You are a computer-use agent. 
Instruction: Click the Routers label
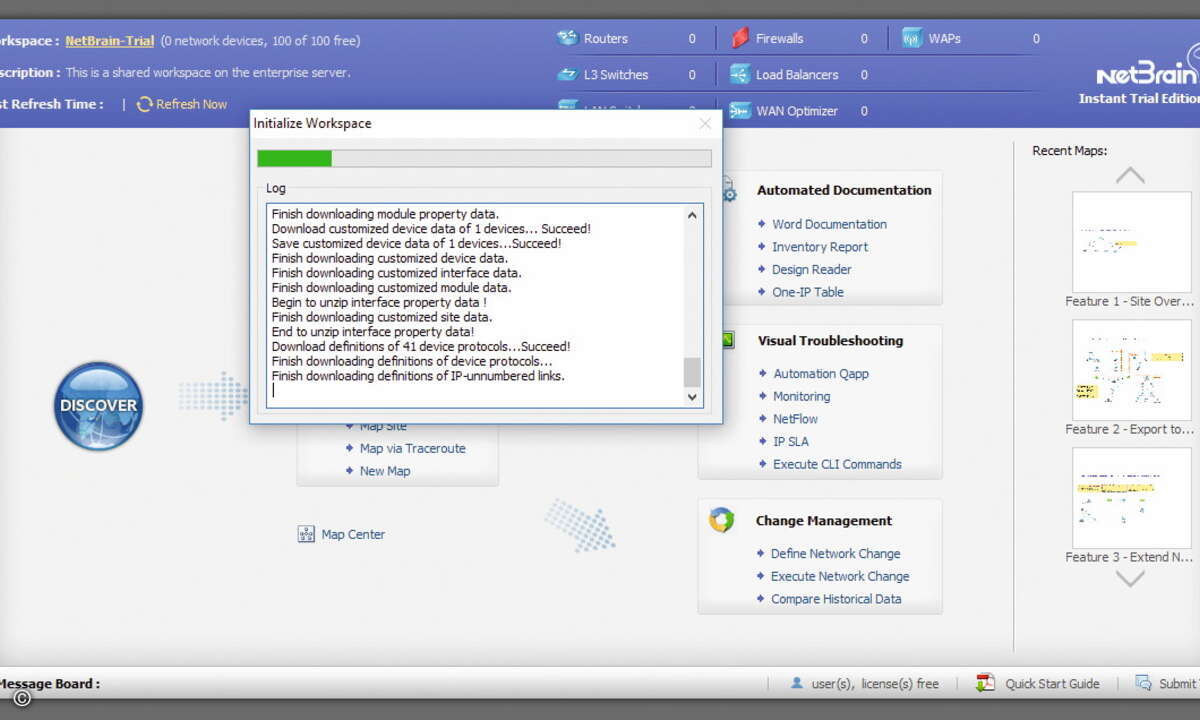606,39
